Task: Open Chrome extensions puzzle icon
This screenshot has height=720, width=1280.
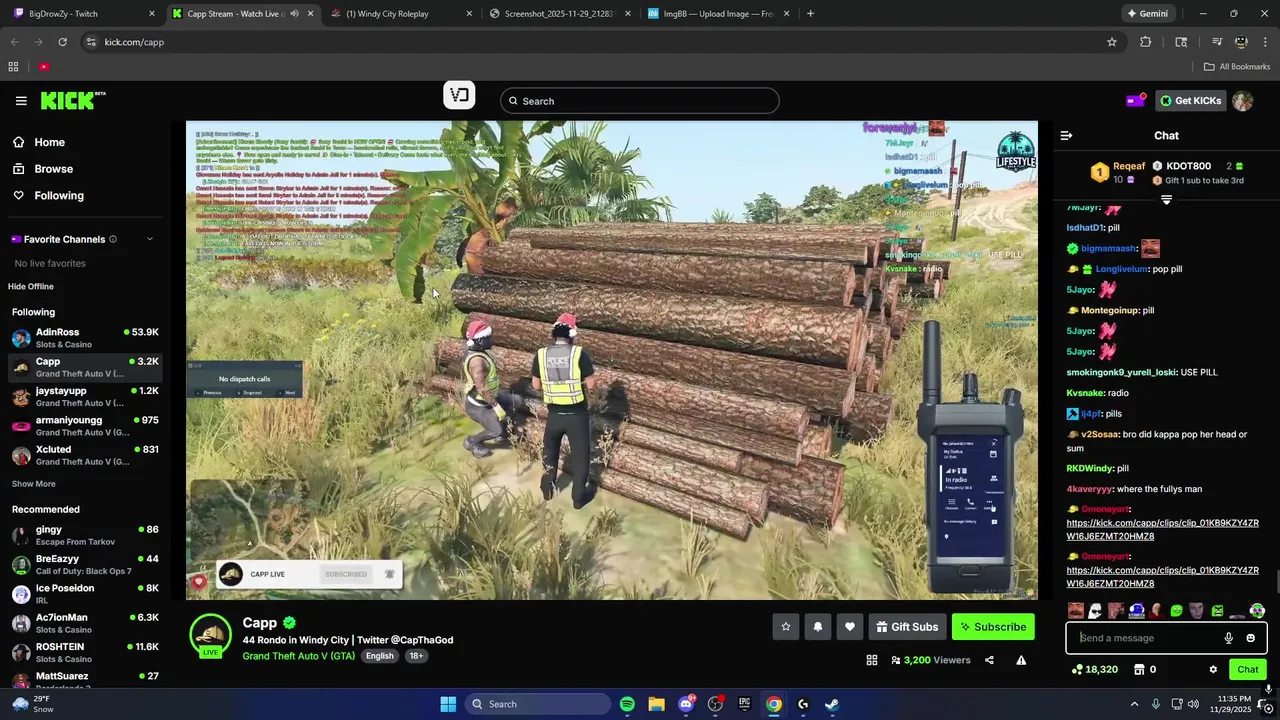Action: click(1146, 42)
